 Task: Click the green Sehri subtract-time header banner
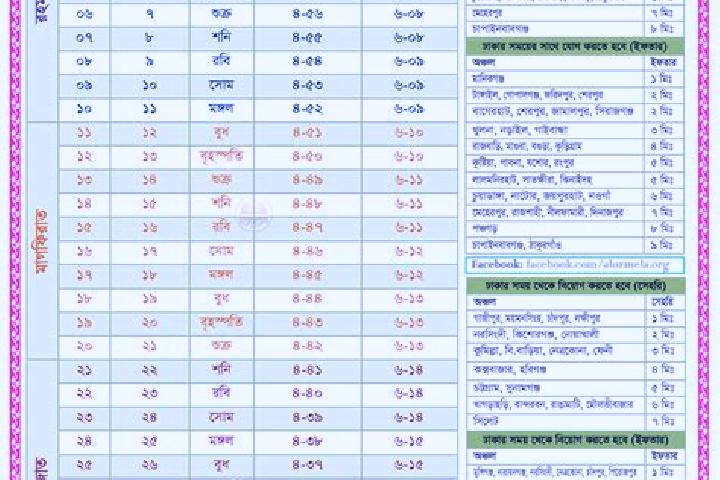coord(576,286)
